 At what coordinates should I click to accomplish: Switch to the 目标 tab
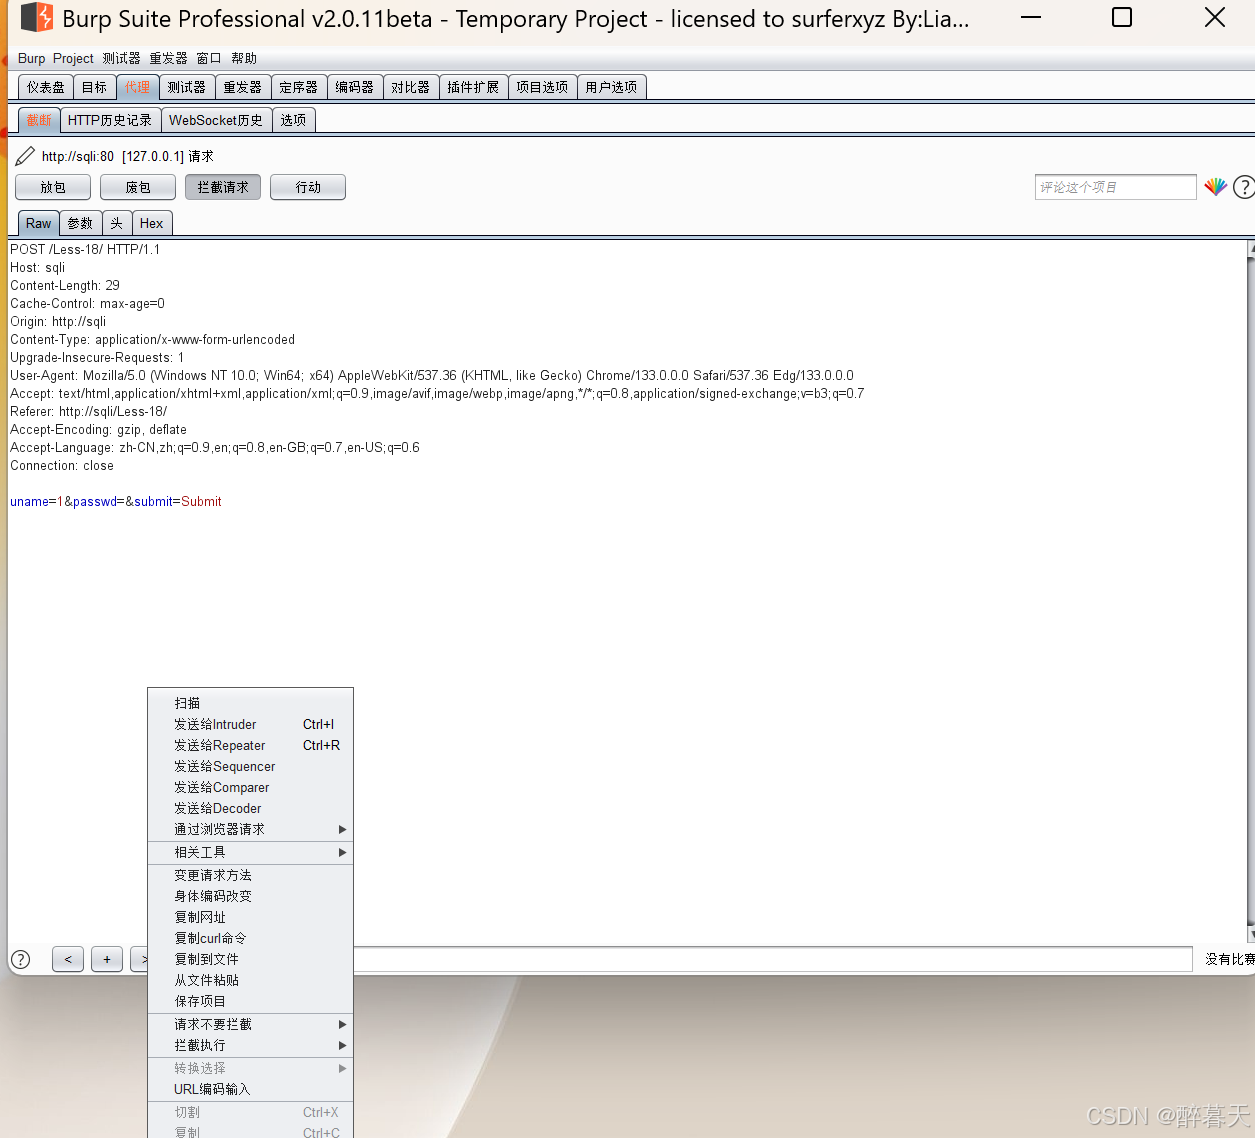point(95,87)
